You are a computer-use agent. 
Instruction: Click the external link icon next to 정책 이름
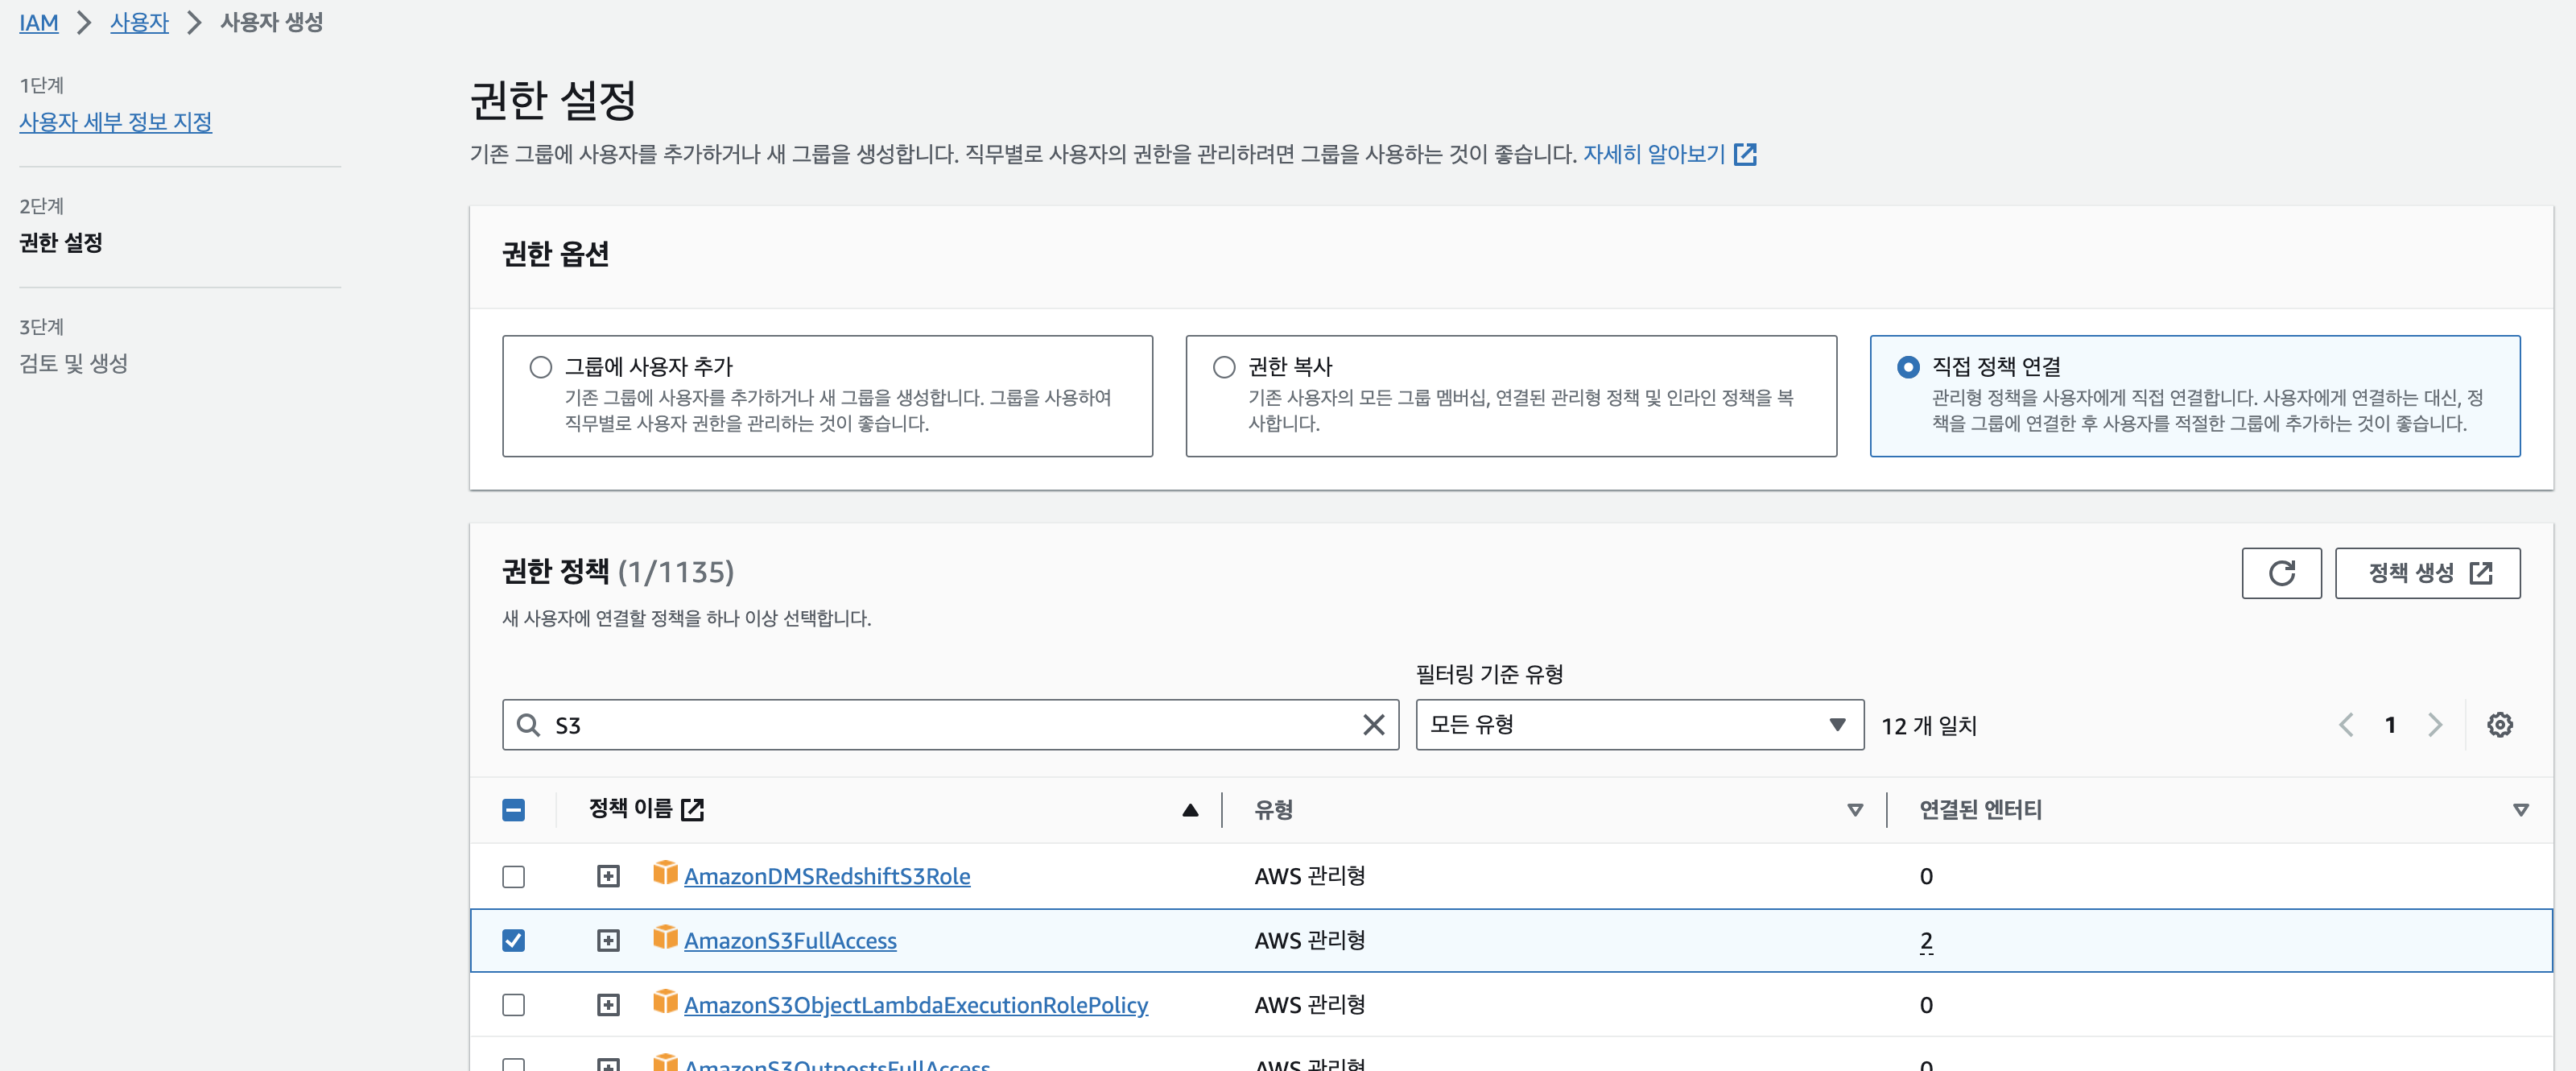692,809
